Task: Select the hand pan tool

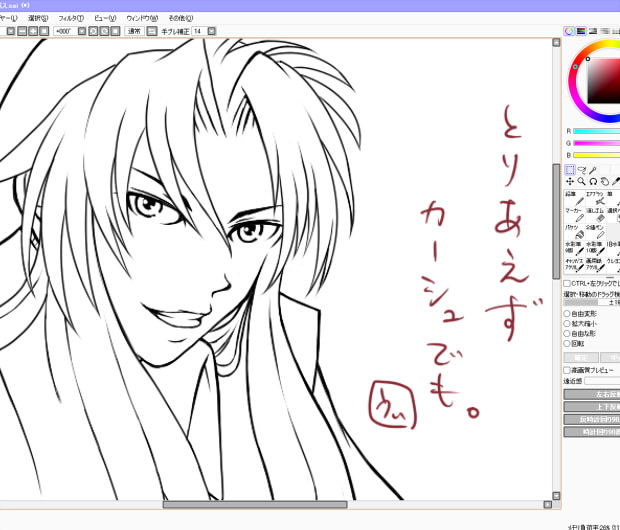Action: click(604, 182)
